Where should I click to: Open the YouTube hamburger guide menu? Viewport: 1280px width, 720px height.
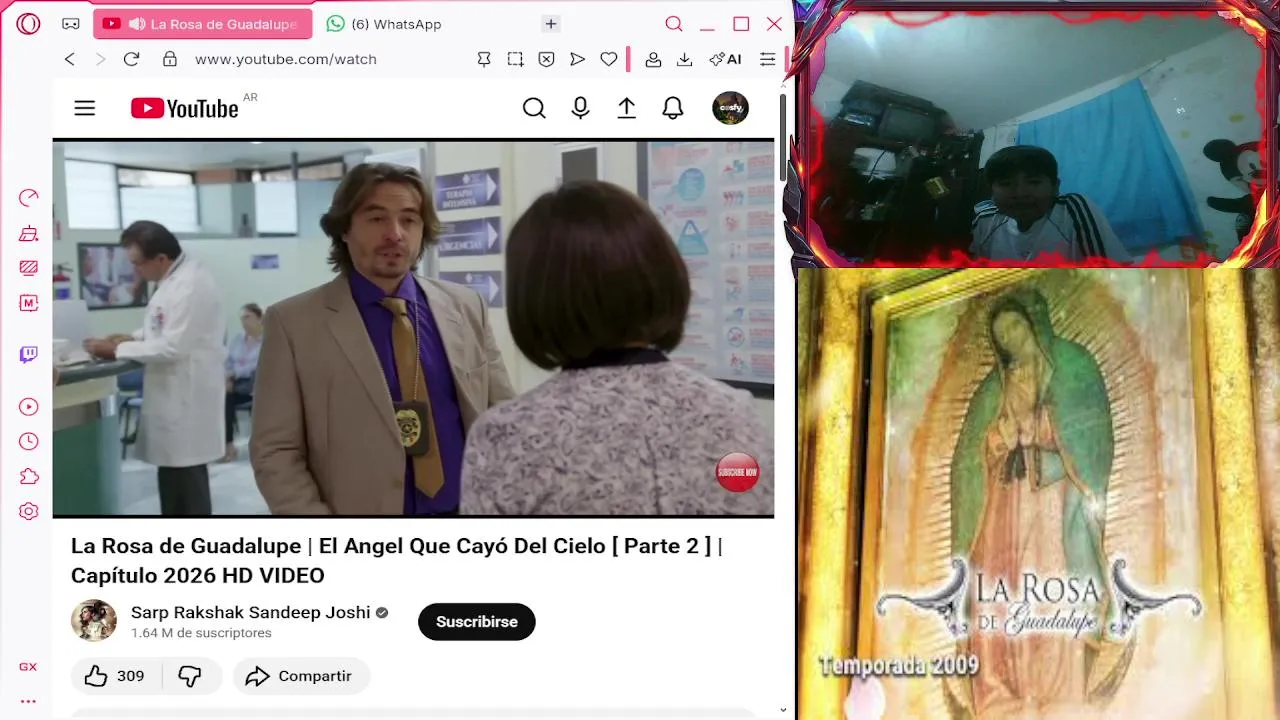(x=84, y=108)
